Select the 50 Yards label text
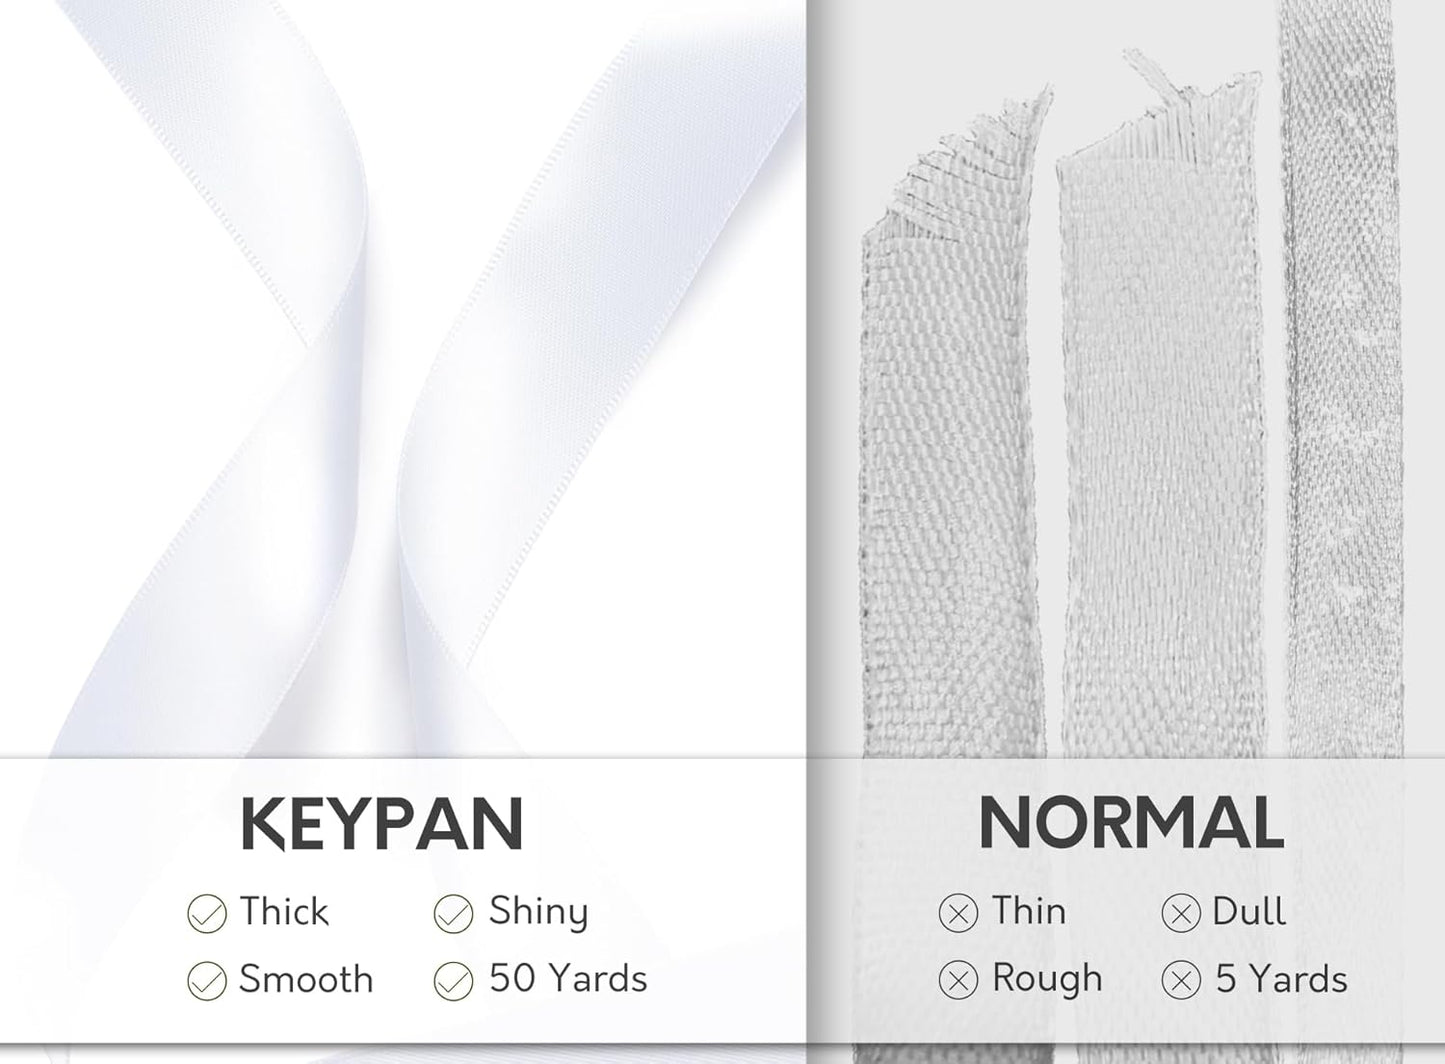The height and width of the screenshot is (1064, 1445). [x=568, y=979]
